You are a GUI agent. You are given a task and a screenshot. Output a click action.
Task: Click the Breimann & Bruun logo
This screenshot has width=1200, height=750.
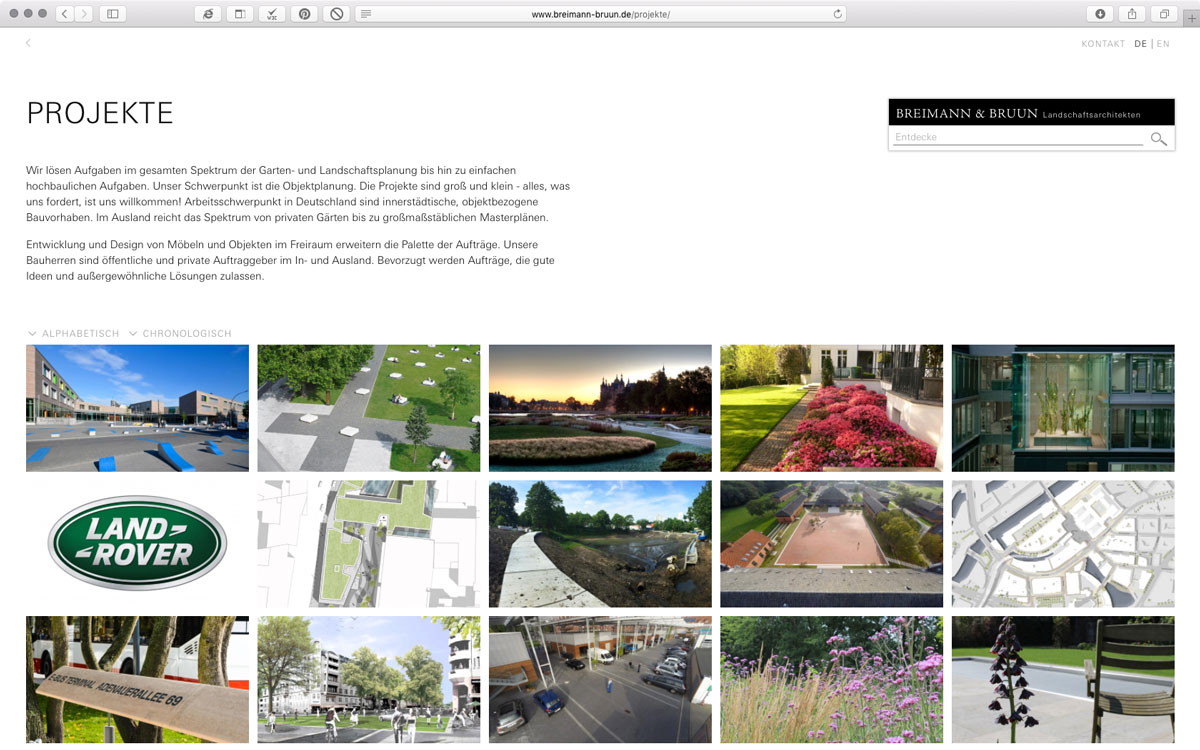[1031, 113]
